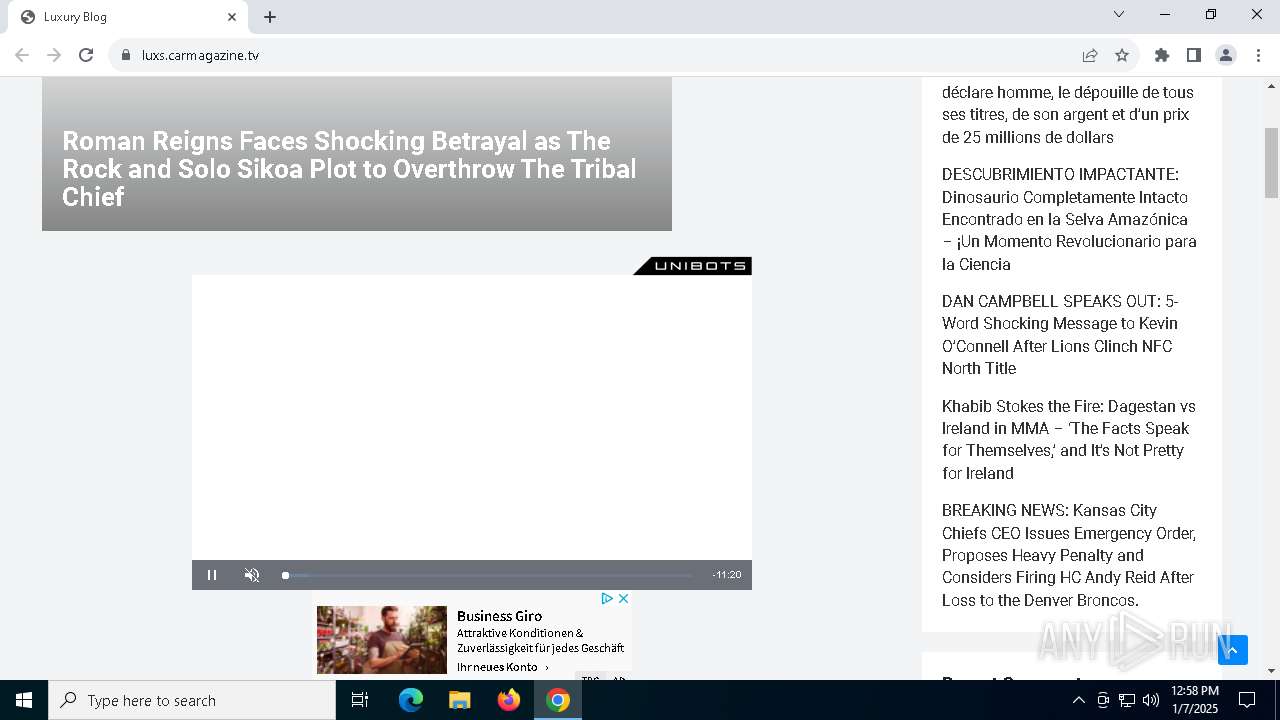Click the scrollbar down arrow
1280x720 pixels.
click(x=1272, y=671)
